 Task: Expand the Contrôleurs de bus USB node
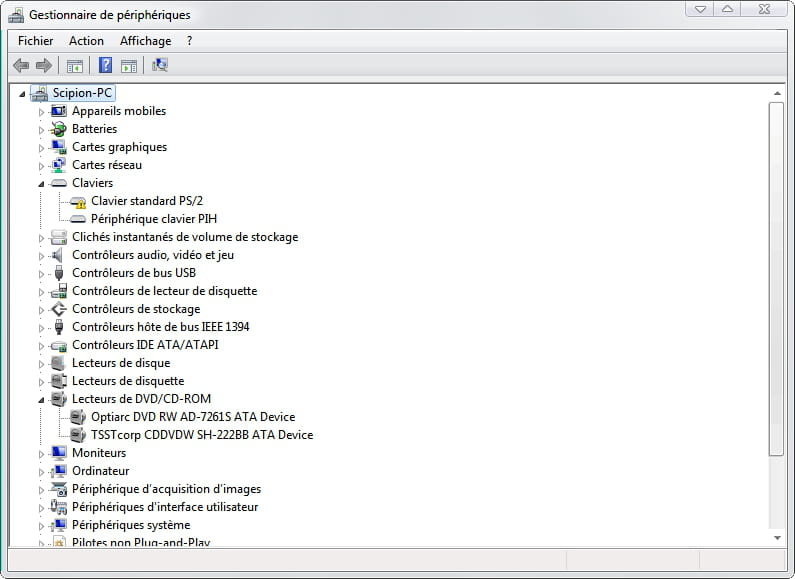[42, 273]
